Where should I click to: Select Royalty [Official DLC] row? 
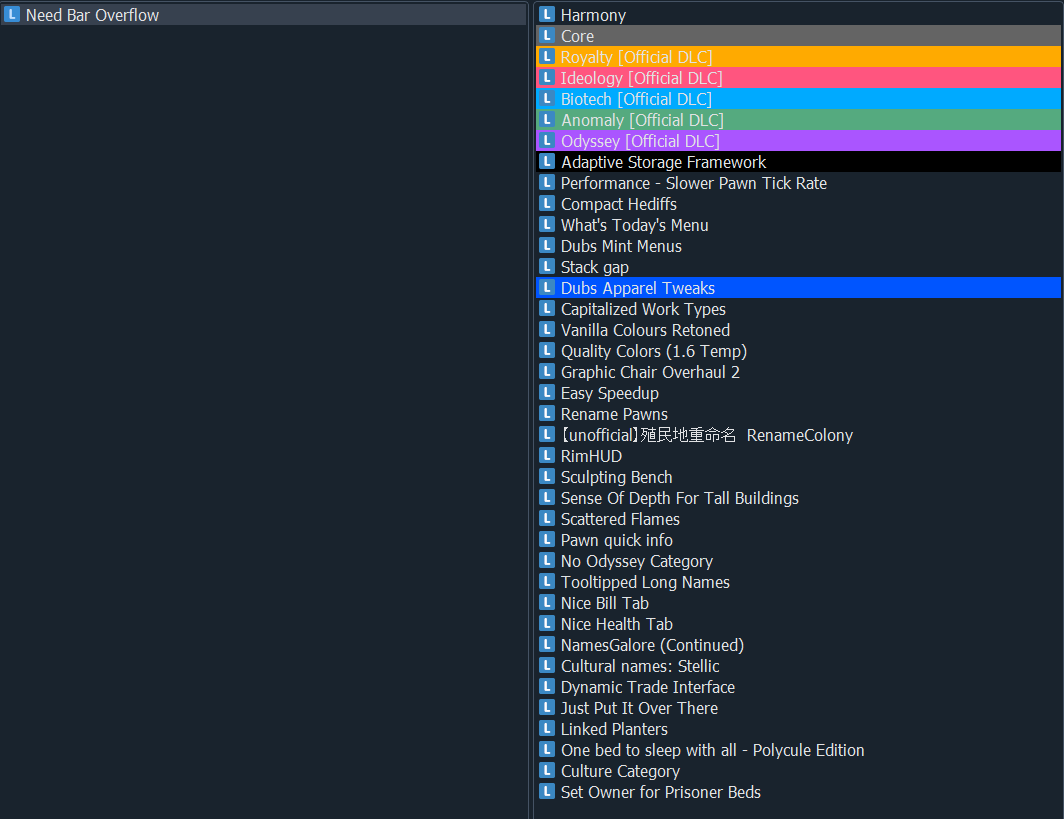(799, 57)
